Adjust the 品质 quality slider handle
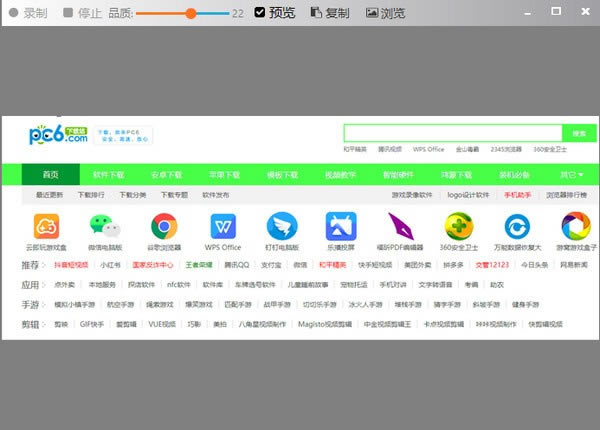The image size is (600, 430). pyautogui.click(x=190, y=13)
